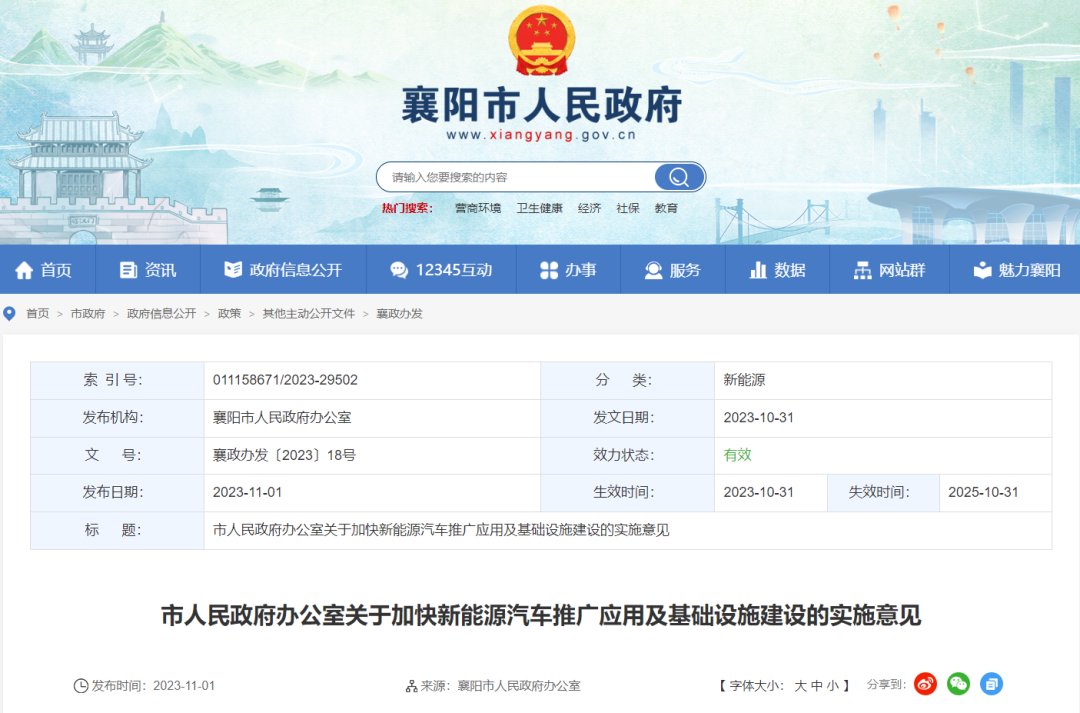Click the search magnifier button

pos(679,177)
